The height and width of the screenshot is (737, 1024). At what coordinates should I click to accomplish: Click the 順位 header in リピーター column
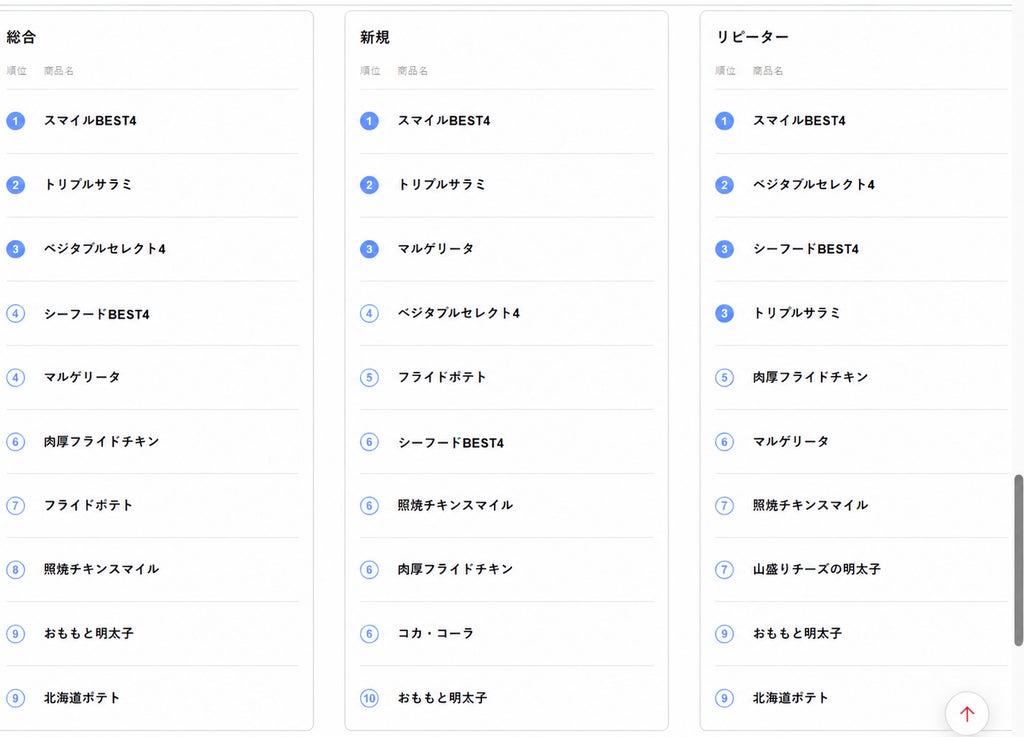725,71
